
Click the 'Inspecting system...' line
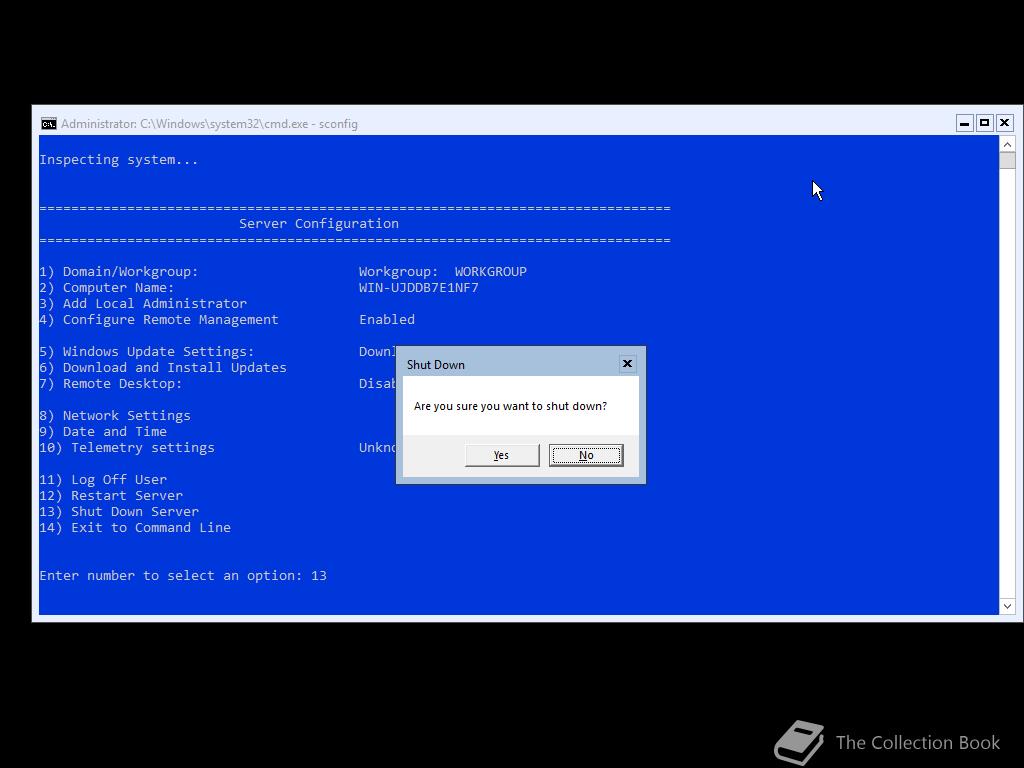119,160
